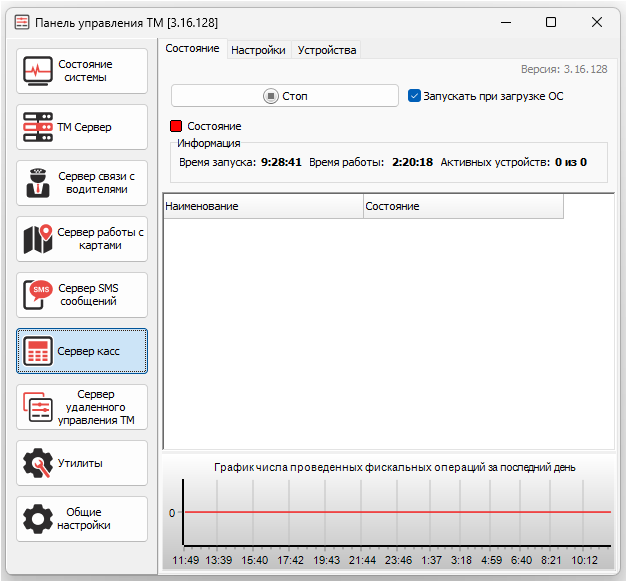
Task: Click the Стоп button
Action: 285,96
